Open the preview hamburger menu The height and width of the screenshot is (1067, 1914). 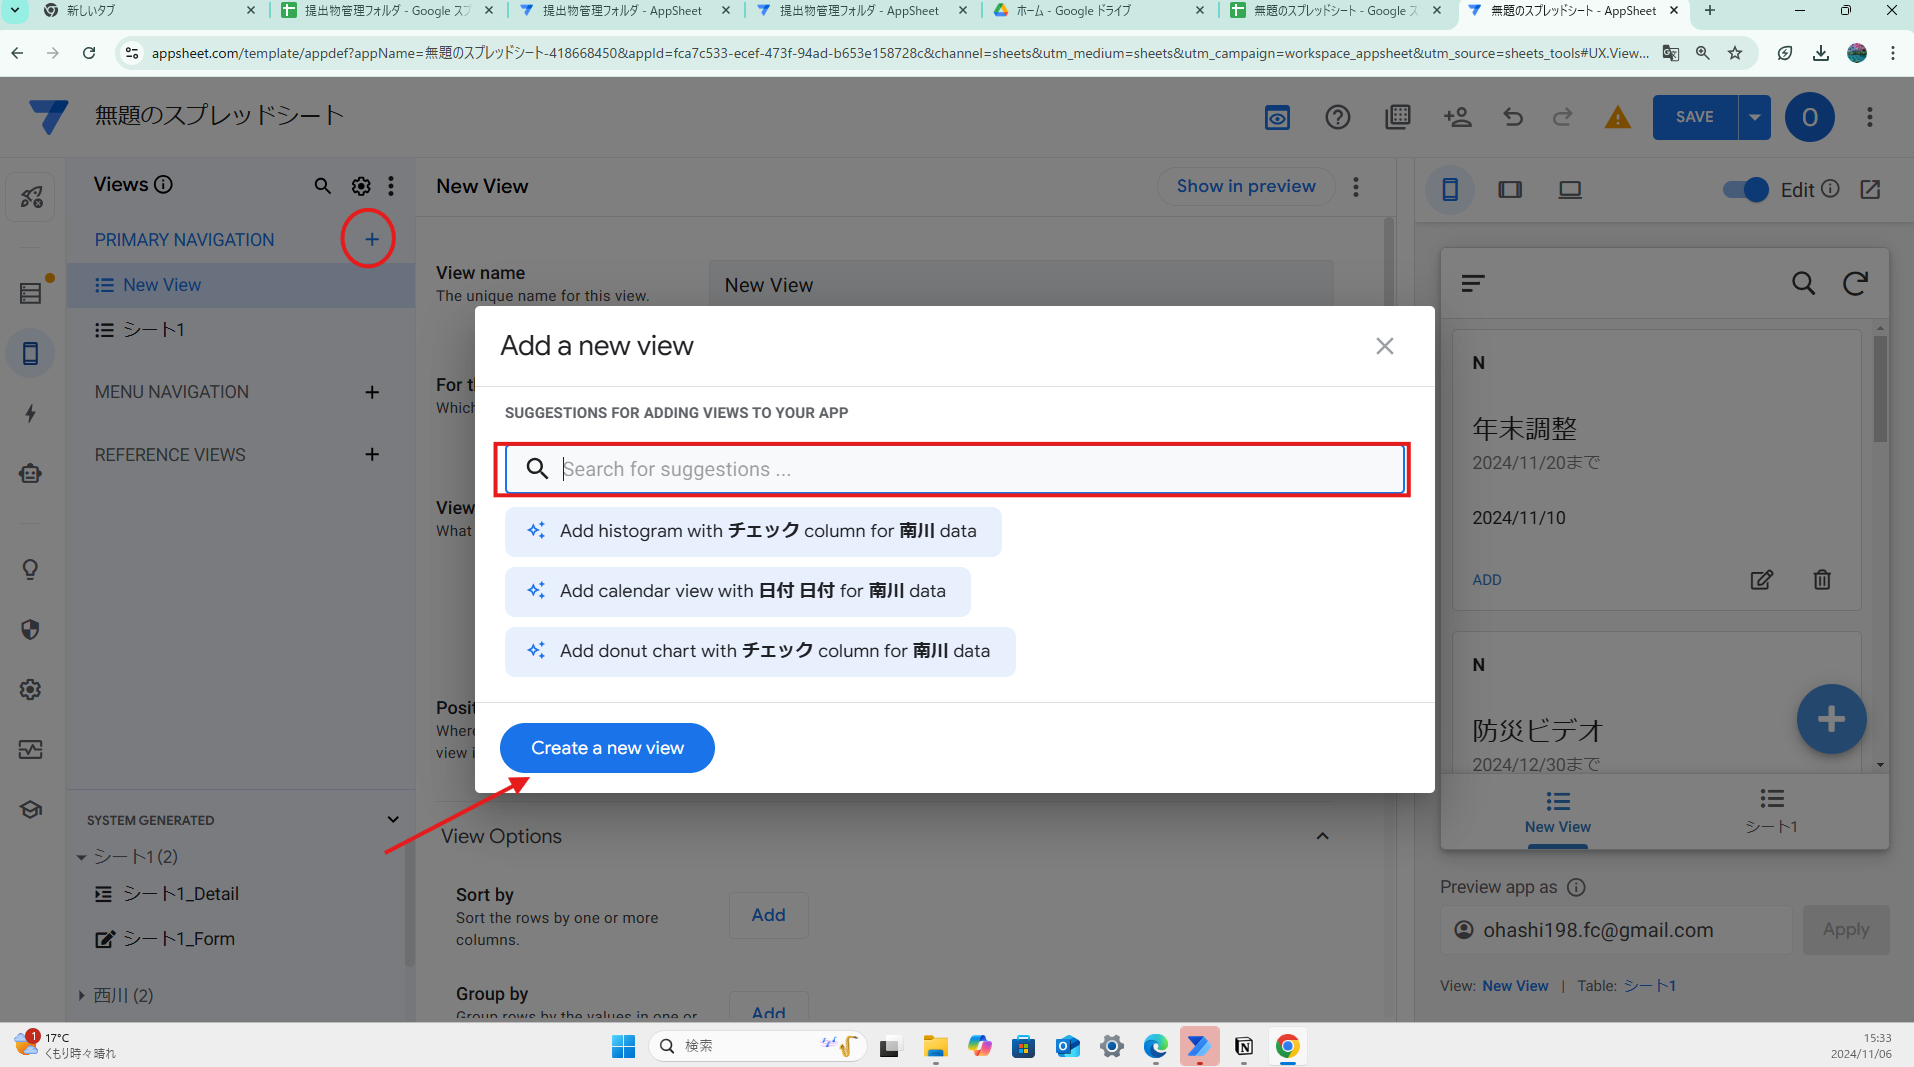(x=1472, y=284)
